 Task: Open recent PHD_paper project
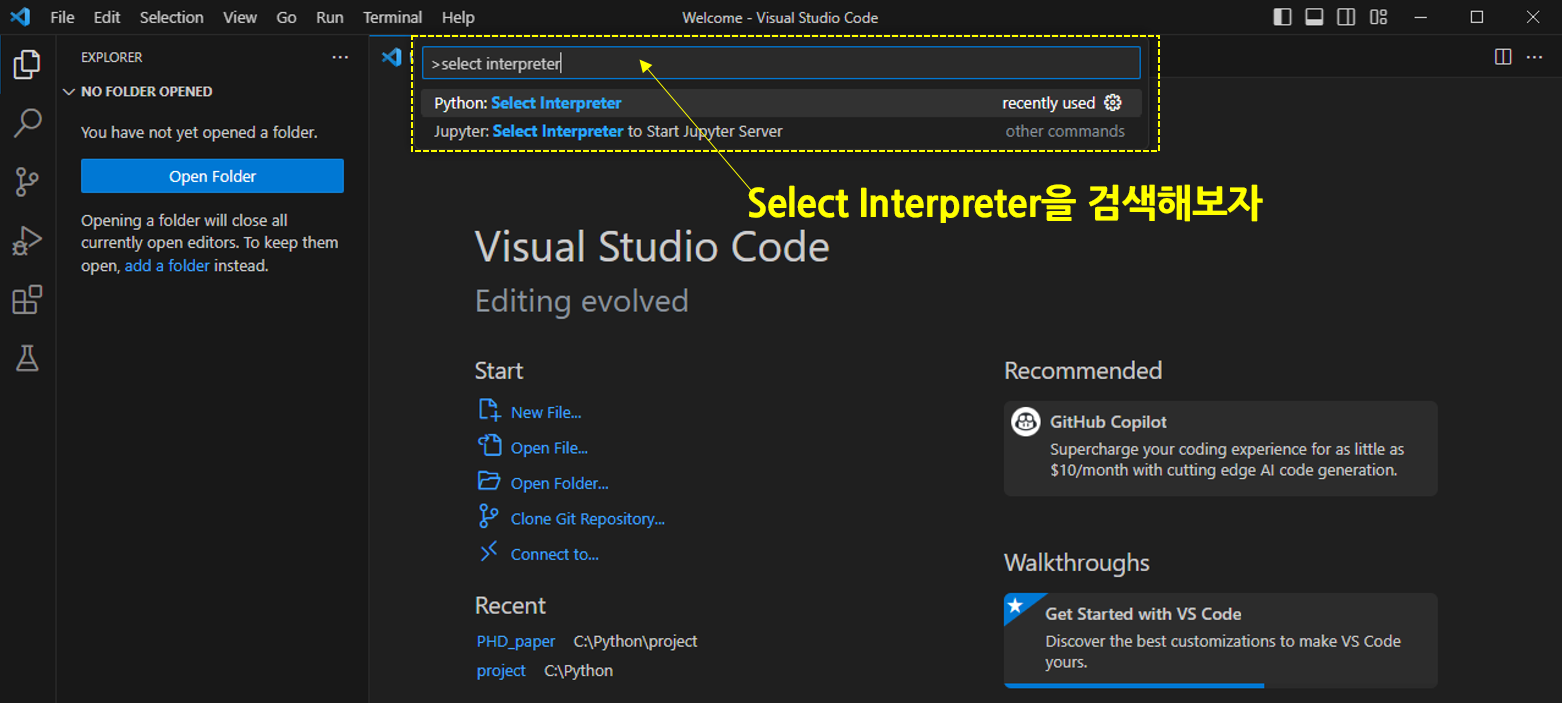(x=516, y=641)
